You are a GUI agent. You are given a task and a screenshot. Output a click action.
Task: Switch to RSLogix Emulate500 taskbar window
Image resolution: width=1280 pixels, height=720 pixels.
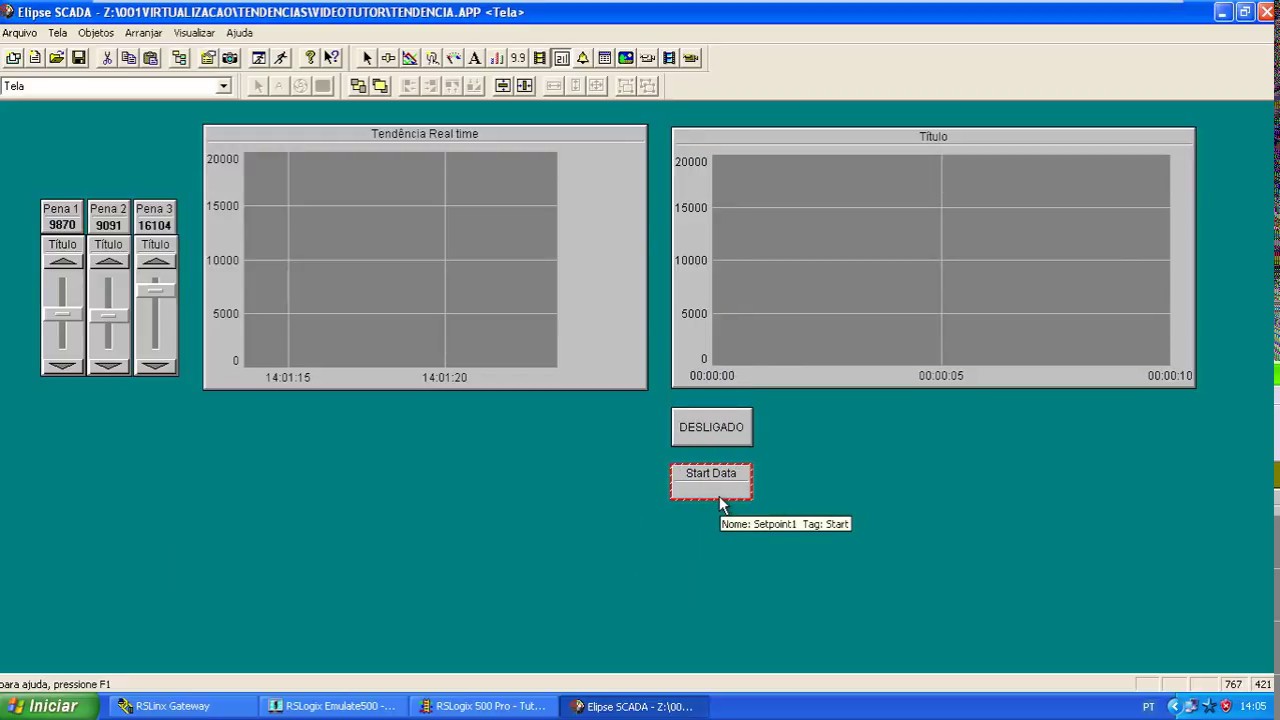(x=335, y=706)
